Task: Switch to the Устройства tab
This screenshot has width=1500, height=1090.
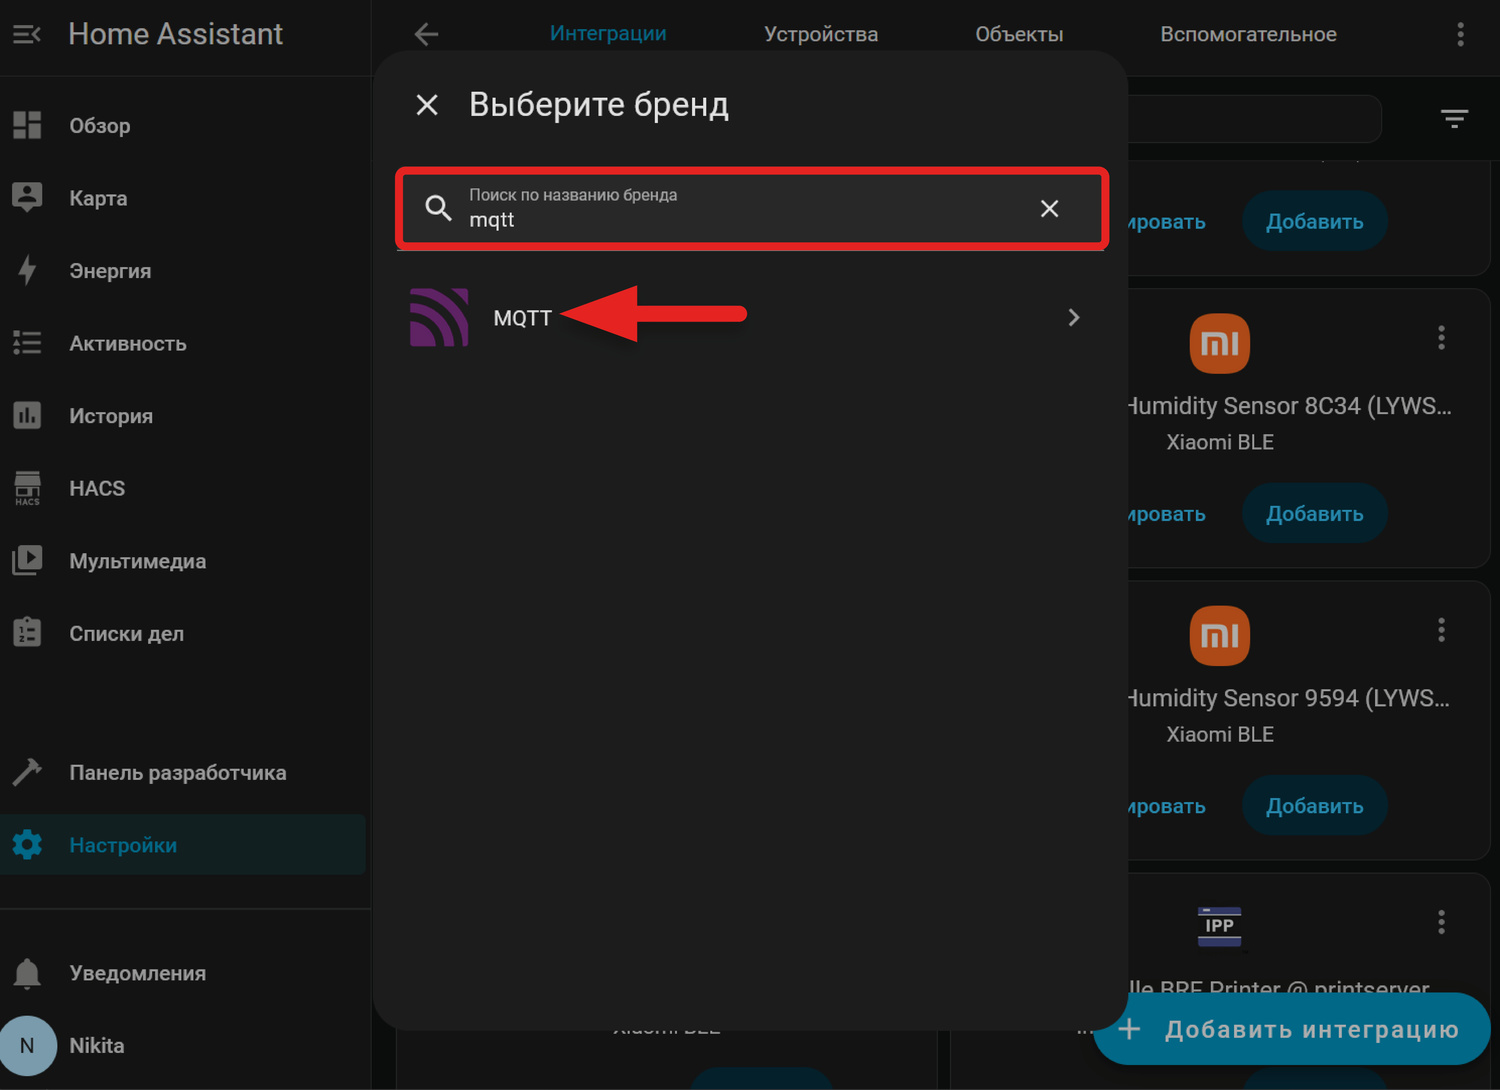Action: coord(820,33)
